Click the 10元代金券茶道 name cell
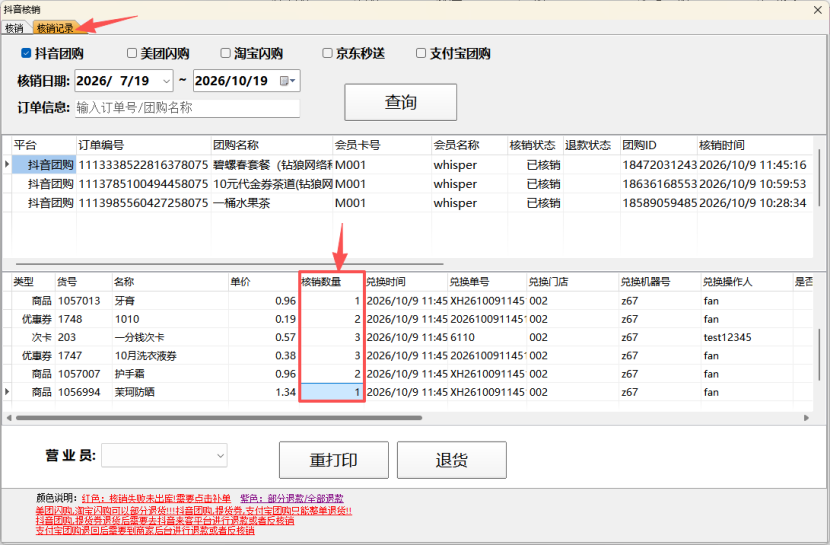 click(x=272, y=184)
